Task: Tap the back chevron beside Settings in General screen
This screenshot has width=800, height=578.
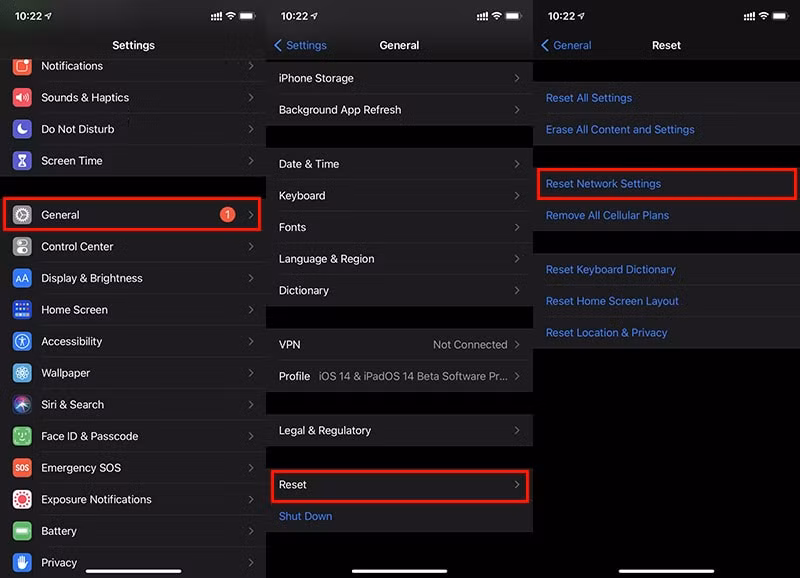Action: pos(278,45)
